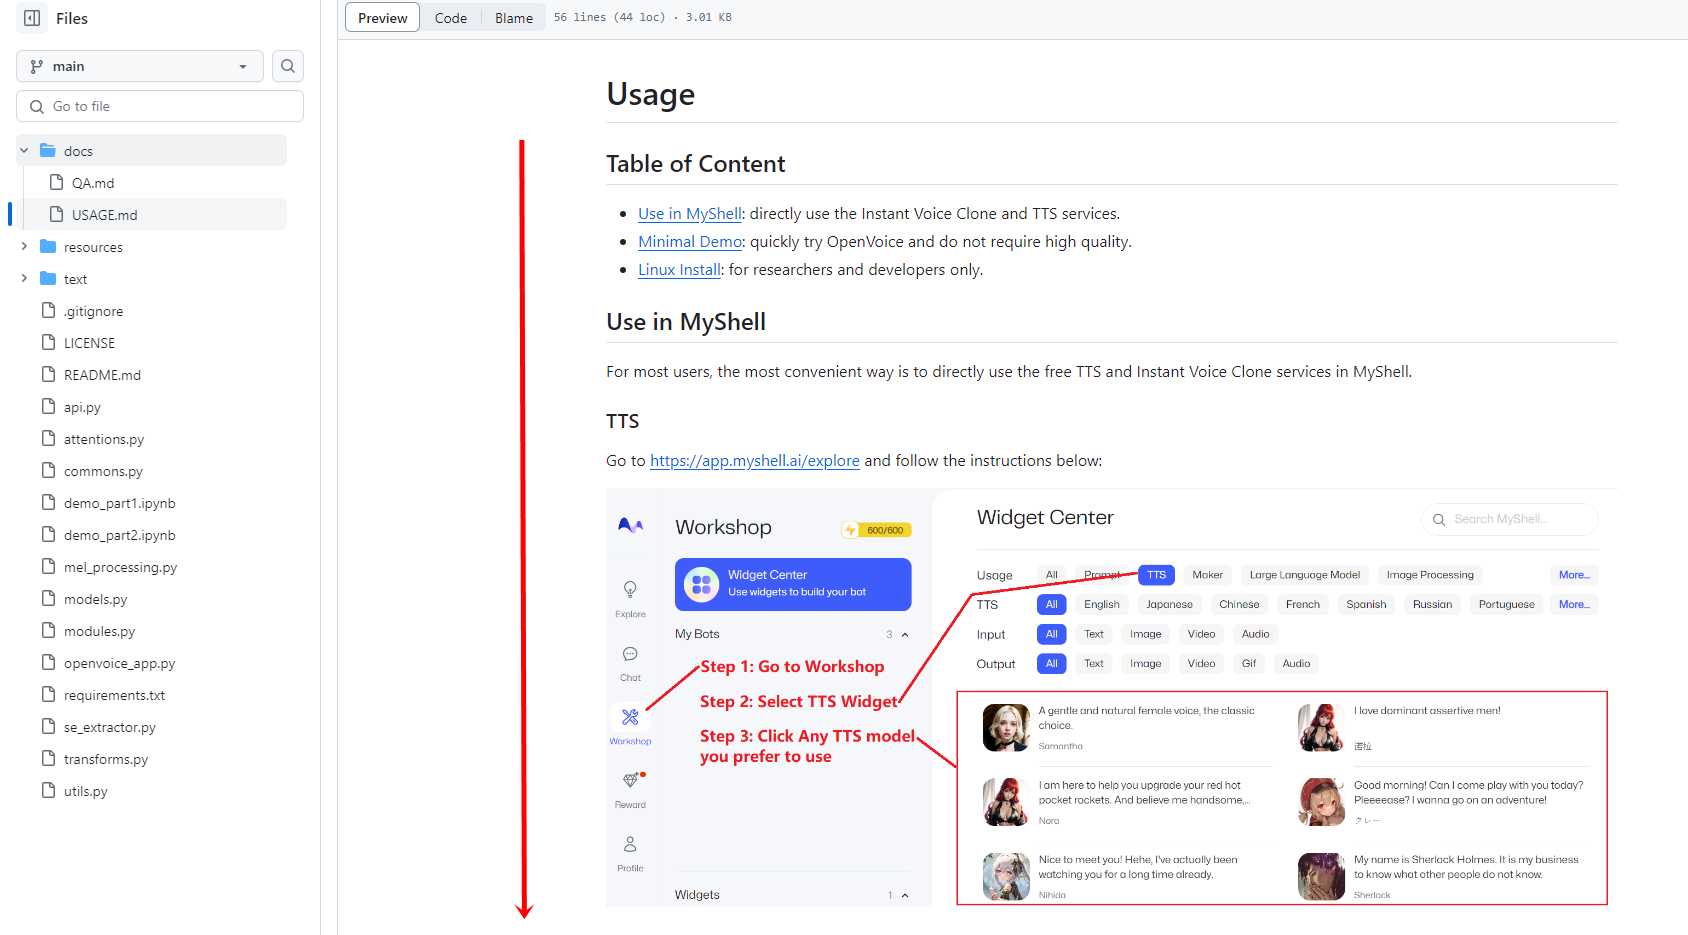The height and width of the screenshot is (935, 1688).
Task: Open utils.py file
Action: tap(85, 791)
